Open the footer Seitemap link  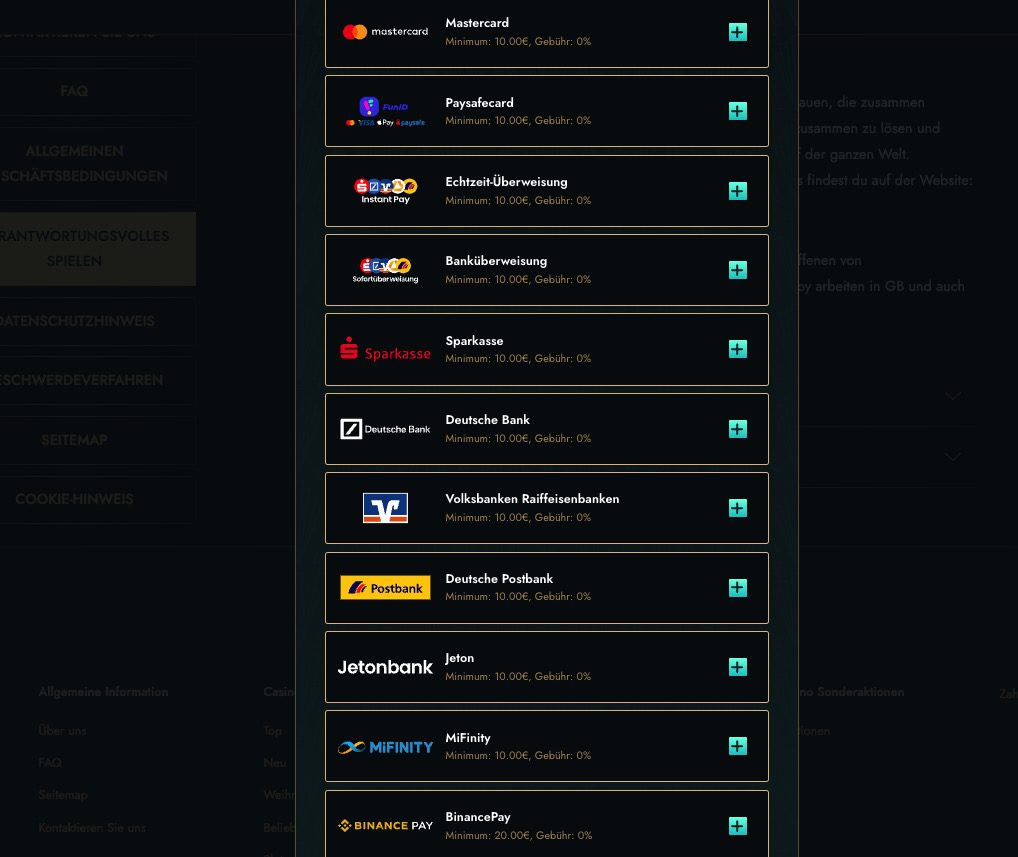pos(63,795)
